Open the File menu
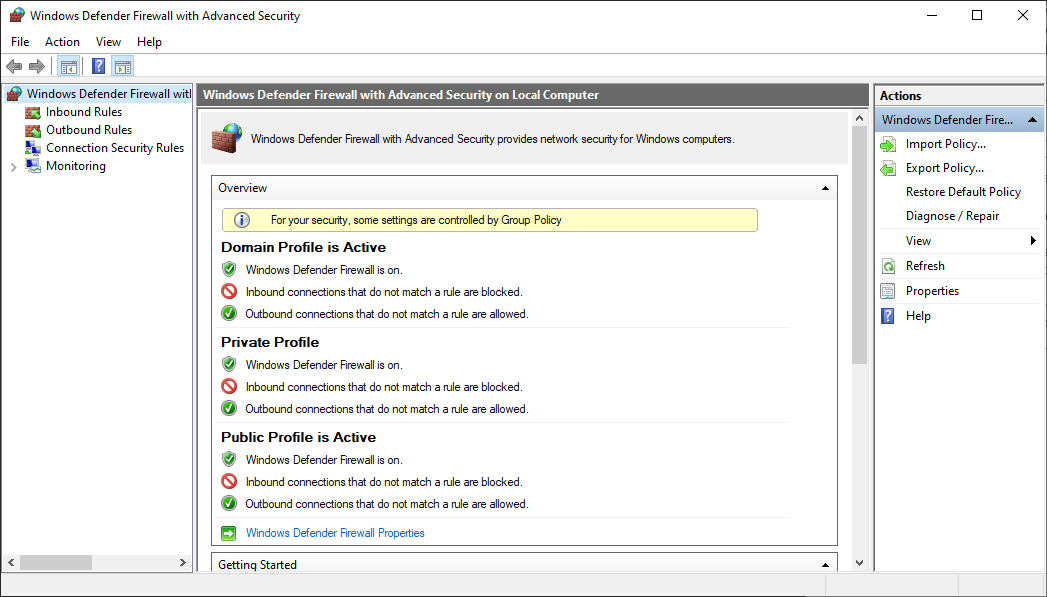Screen dimensions: 1047x597 pos(20,42)
